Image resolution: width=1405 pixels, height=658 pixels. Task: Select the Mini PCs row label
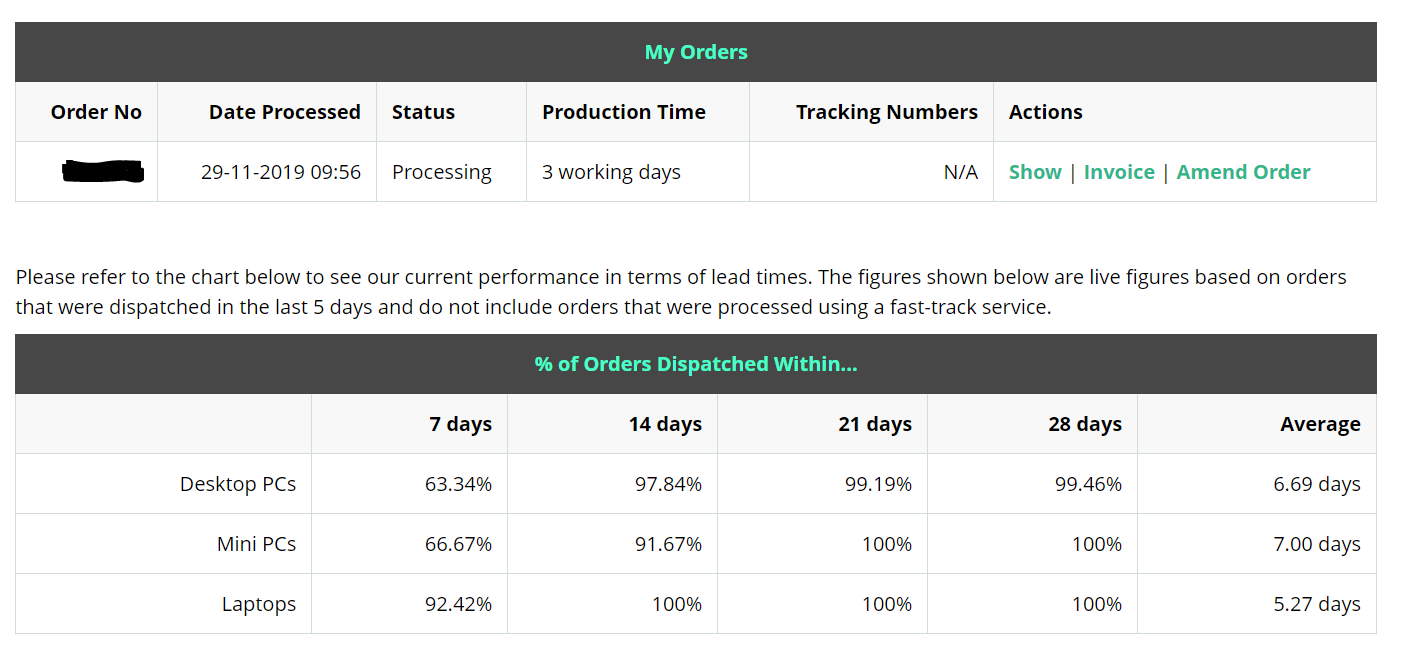[x=256, y=544]
